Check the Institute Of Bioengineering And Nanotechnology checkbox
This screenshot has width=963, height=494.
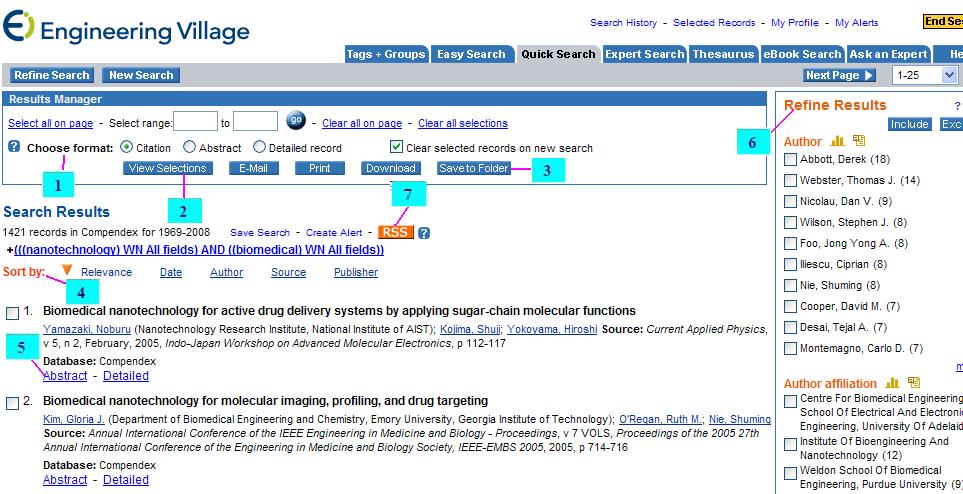(x=790, y=444)
